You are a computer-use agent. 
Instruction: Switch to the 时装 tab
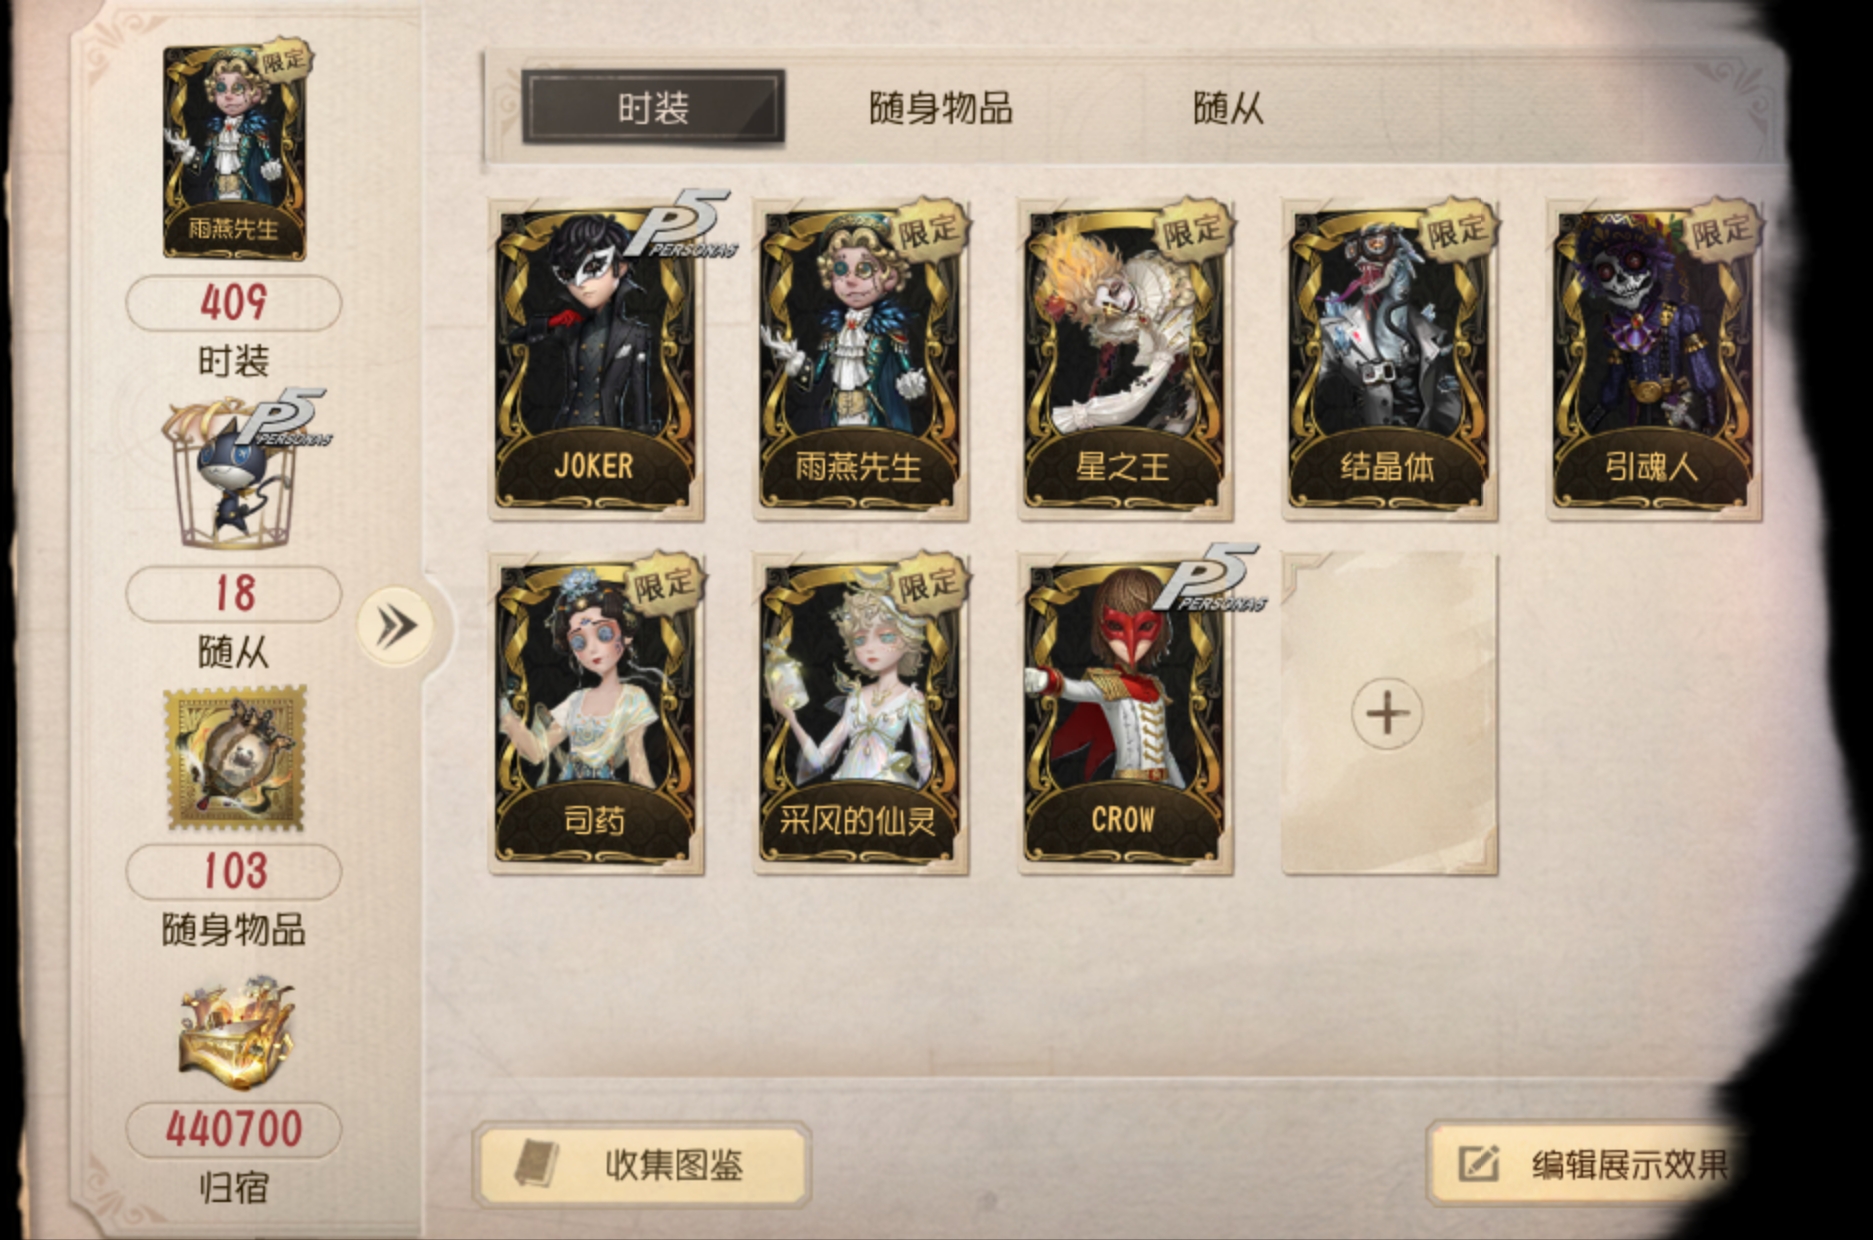[x=653, y=107]
